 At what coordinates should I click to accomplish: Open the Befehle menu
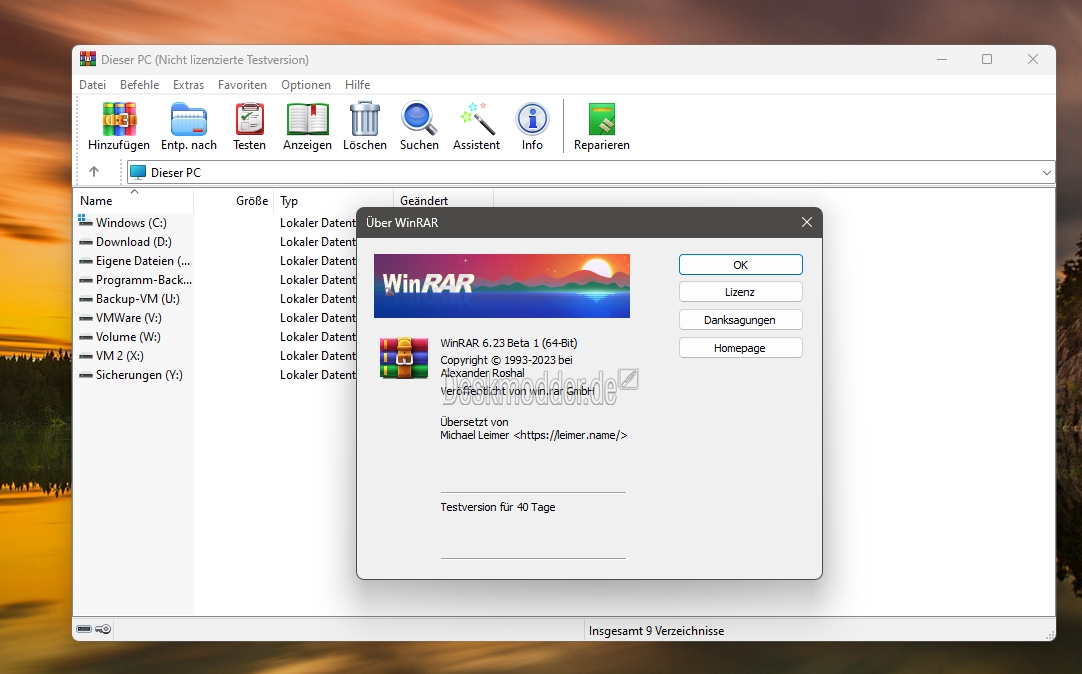pyautogui.click(x=139, y=85)
